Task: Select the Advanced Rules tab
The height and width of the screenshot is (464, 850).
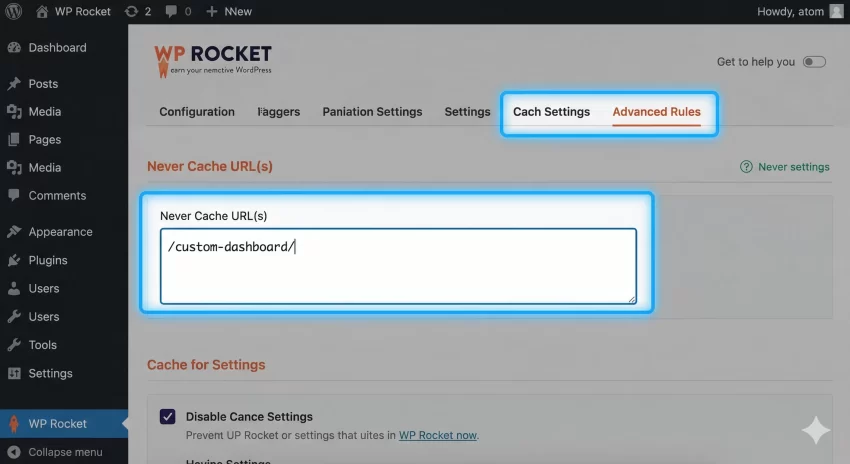Action: pos(656,112)
